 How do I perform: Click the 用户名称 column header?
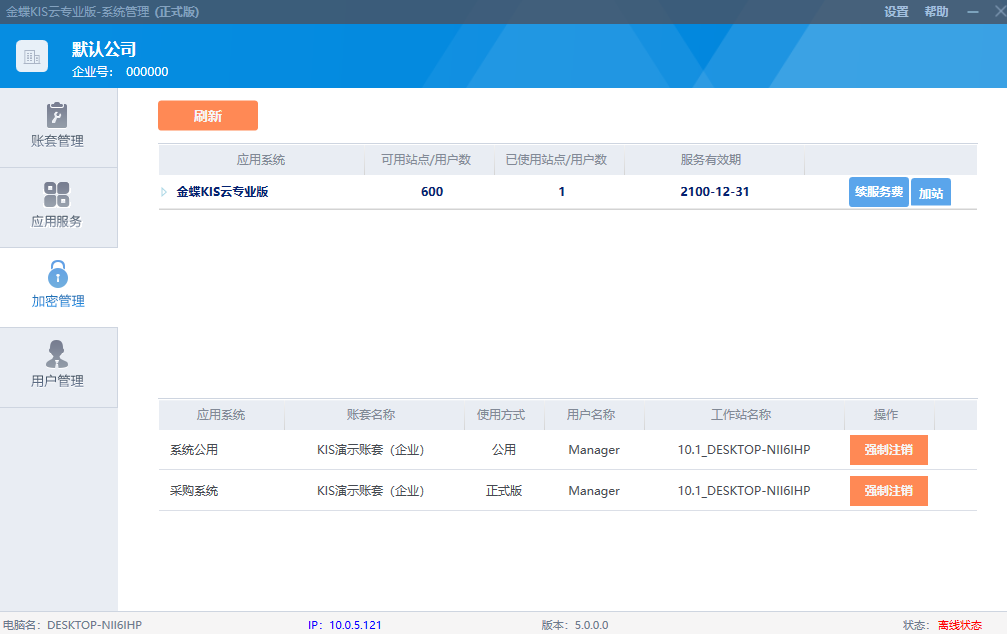pyautogui.click(x=591, y=415)
